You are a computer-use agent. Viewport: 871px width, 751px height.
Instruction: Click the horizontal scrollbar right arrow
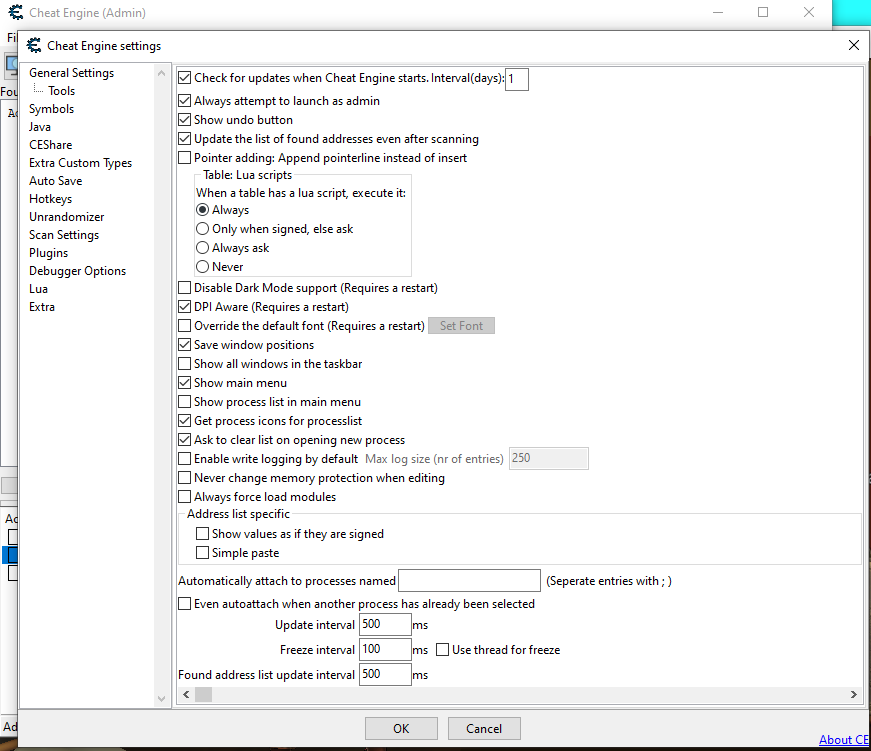(854, 694)
